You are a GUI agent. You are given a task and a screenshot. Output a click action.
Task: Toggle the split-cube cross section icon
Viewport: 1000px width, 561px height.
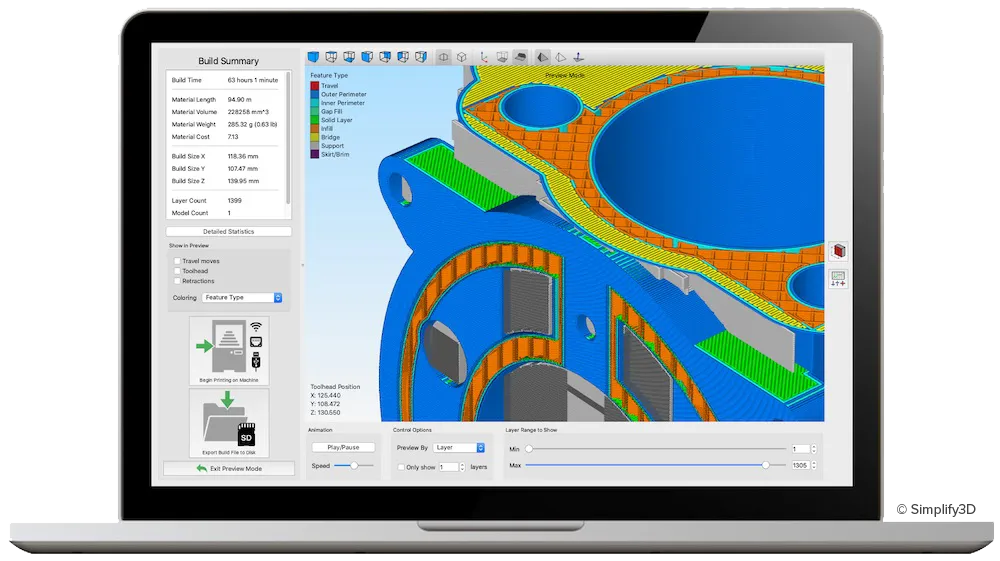(x=443, y=57)
